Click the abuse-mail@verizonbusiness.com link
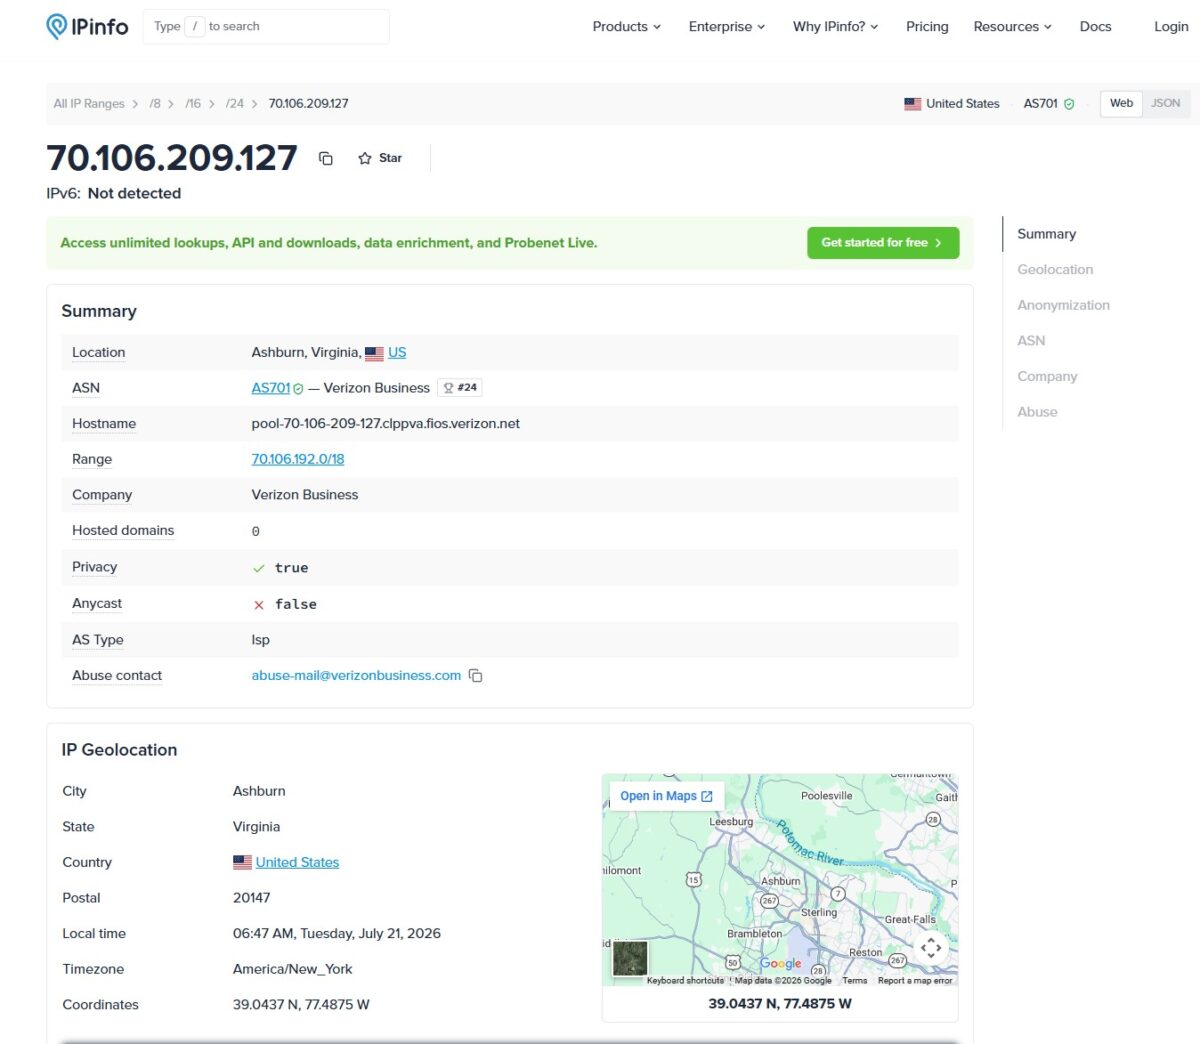This screenshot has height=1044, width=1200. pos(356,676)
